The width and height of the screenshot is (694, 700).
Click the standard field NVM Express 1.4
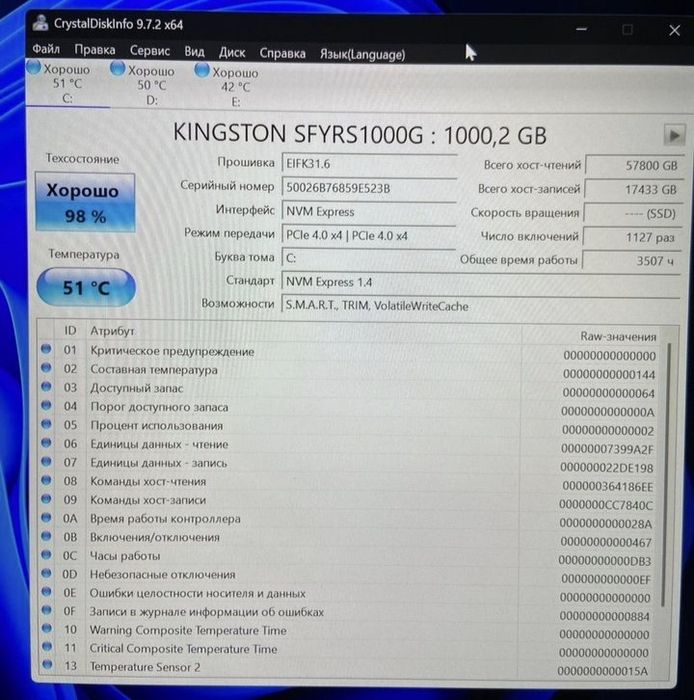pyautogui.click(x=480, y=282)
